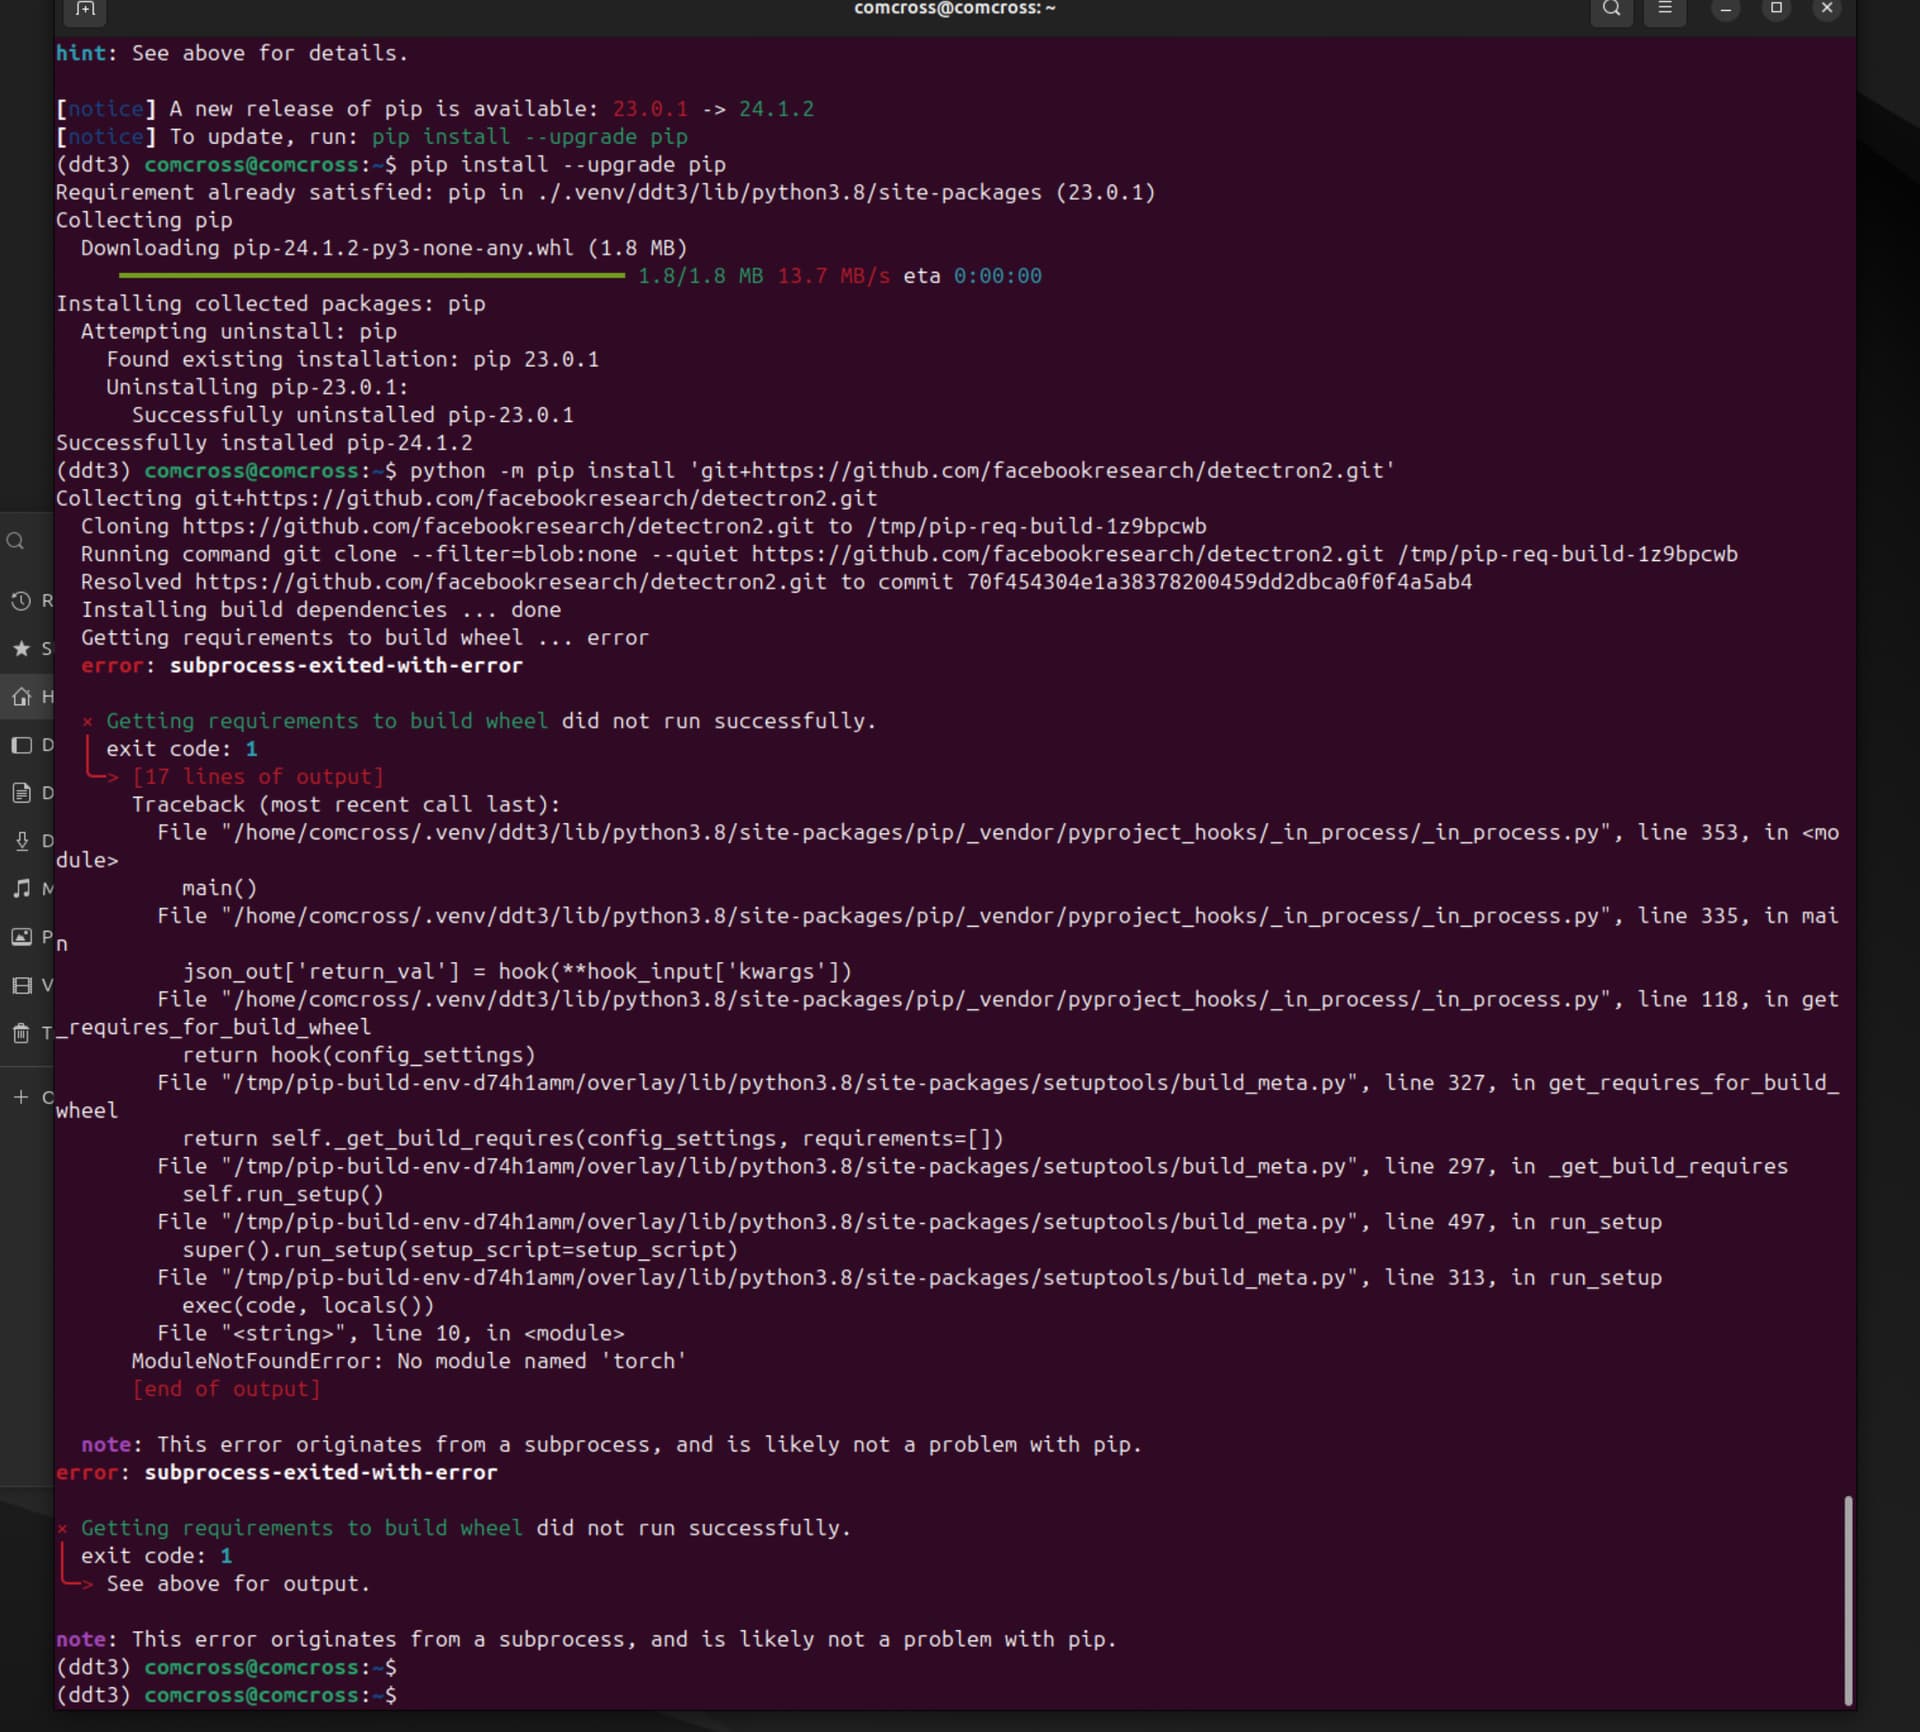Viewport: 1920px width, 1732px height.
Task: Click the terminal search icon
Action: (x=1611, y=9)
